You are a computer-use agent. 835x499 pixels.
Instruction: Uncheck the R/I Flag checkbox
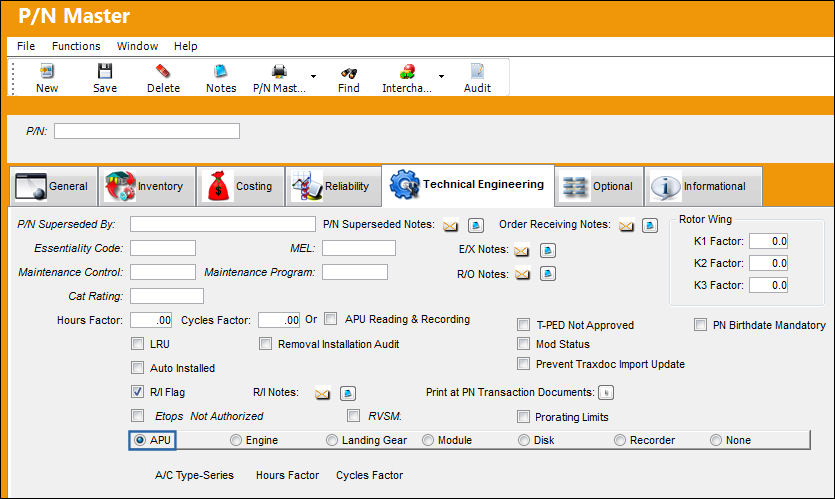point(137,391)
